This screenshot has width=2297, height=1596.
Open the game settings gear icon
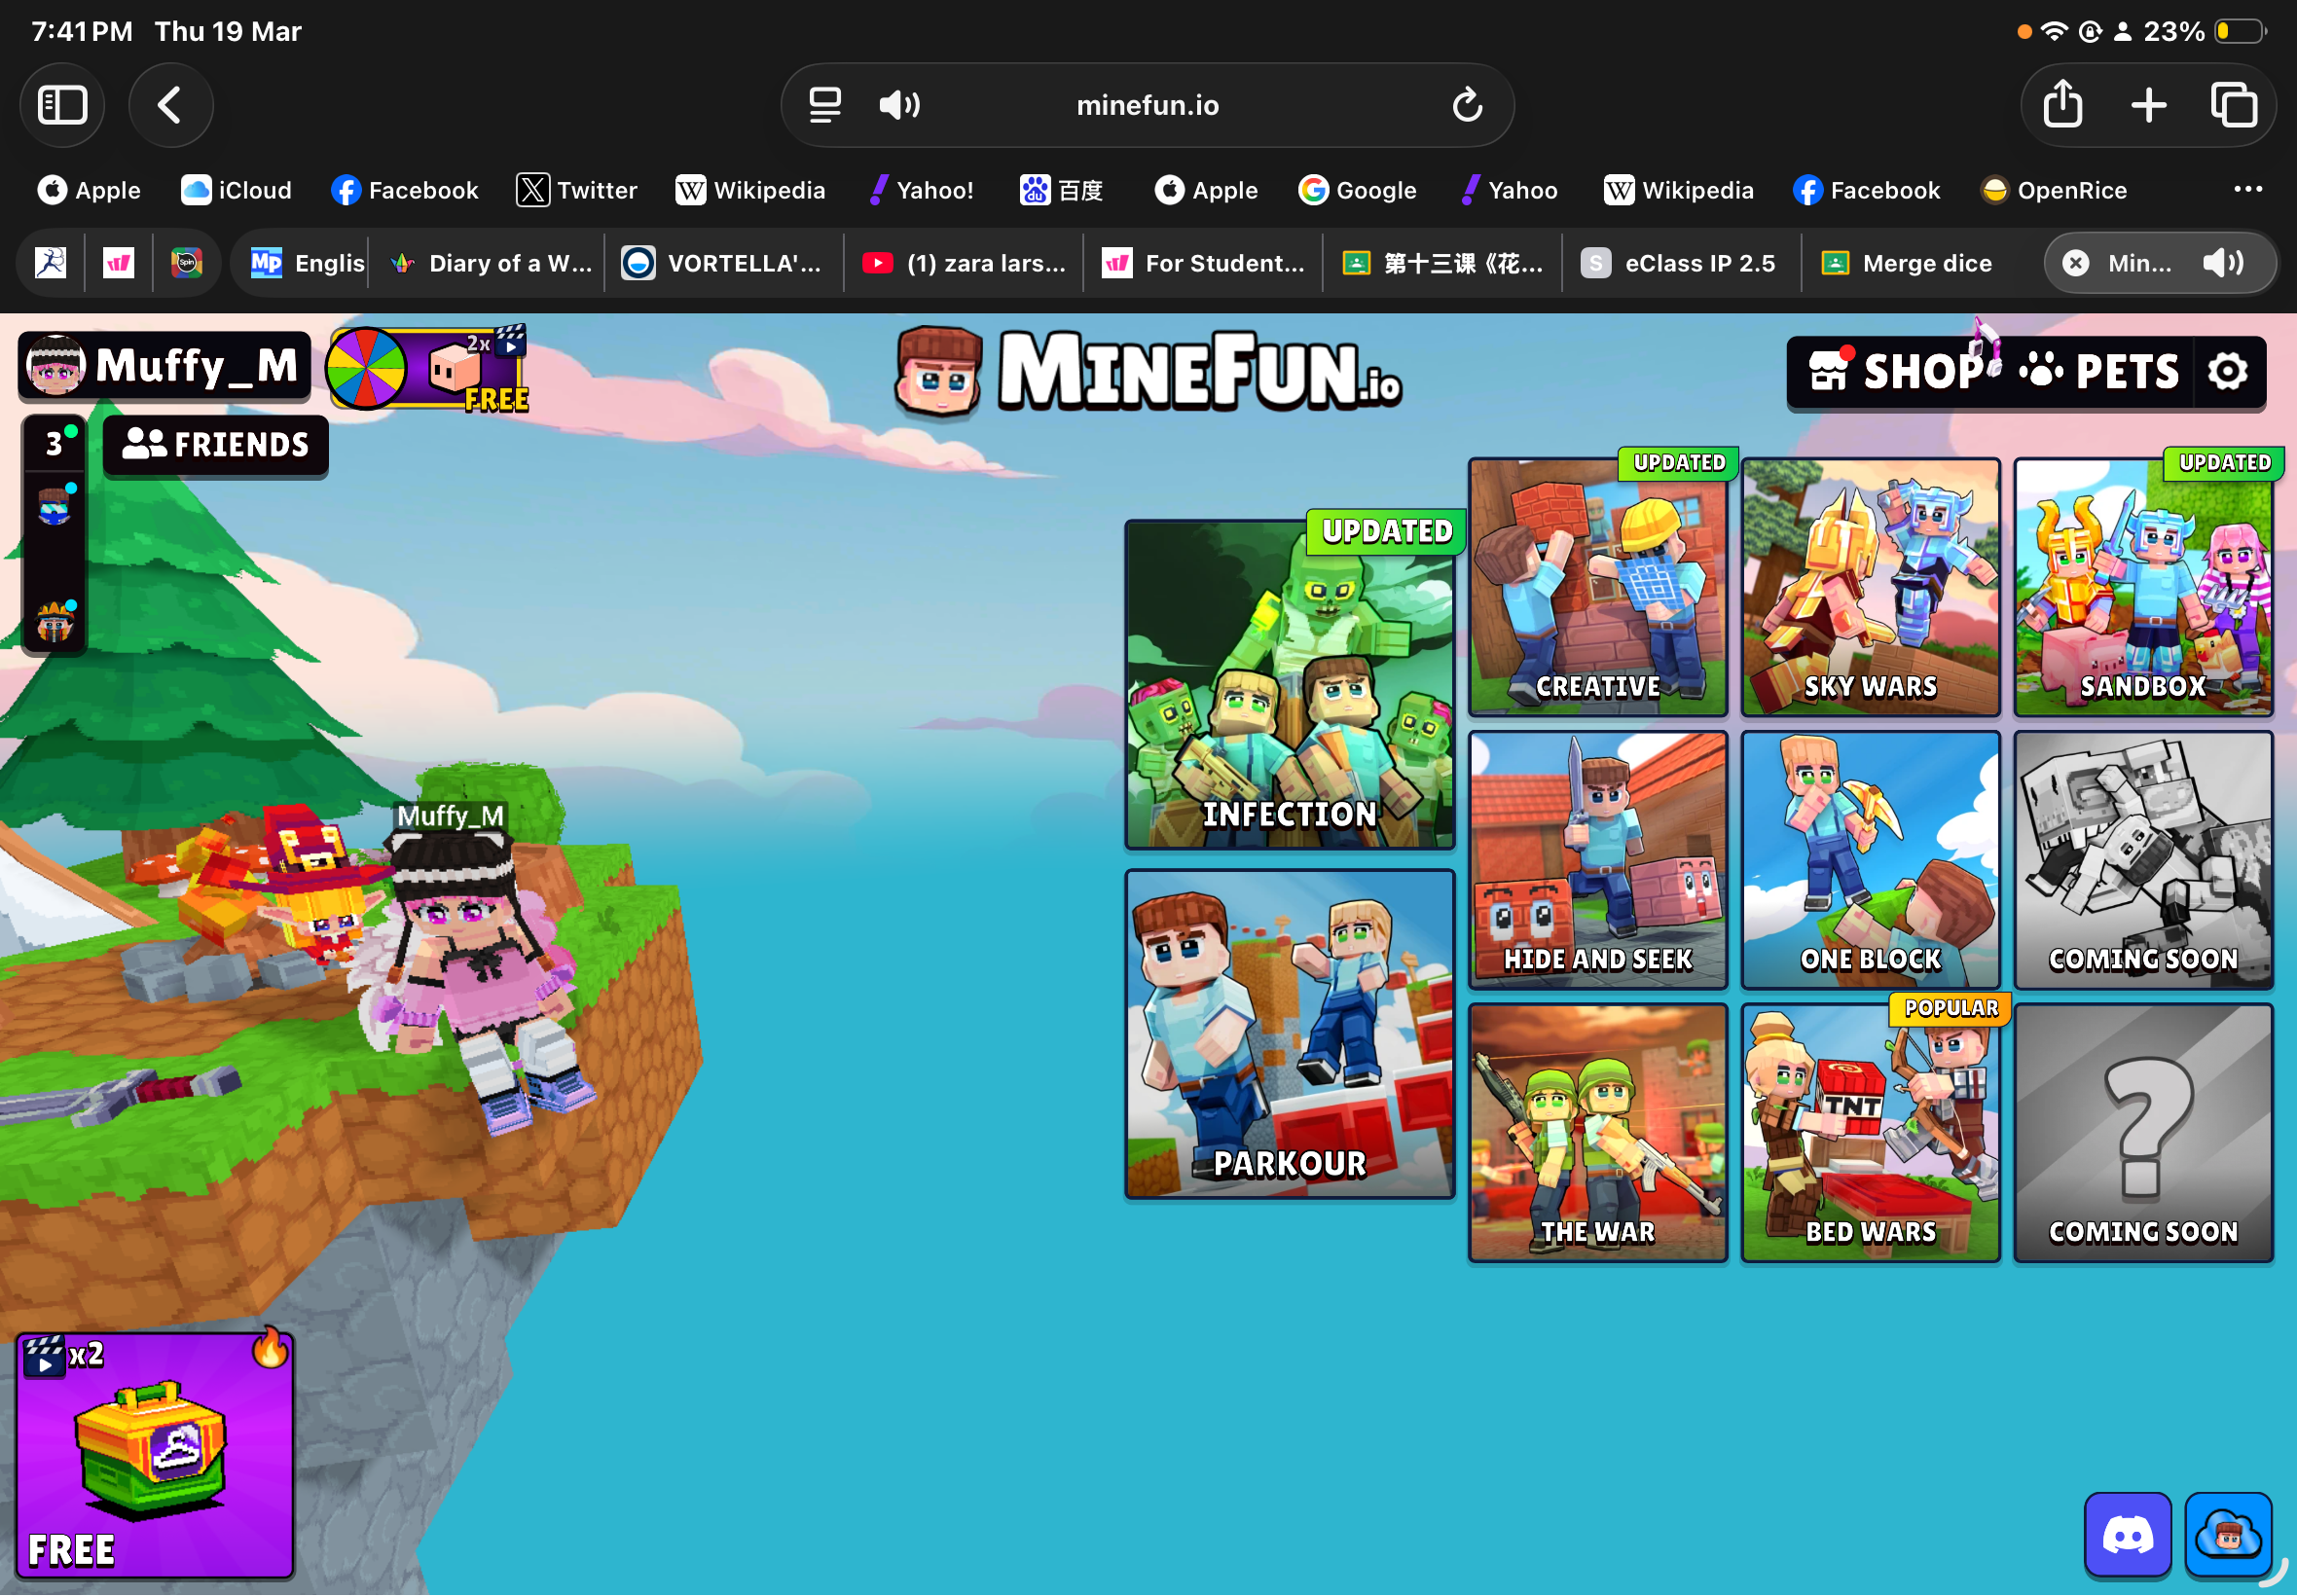[x=2227, y=372]
